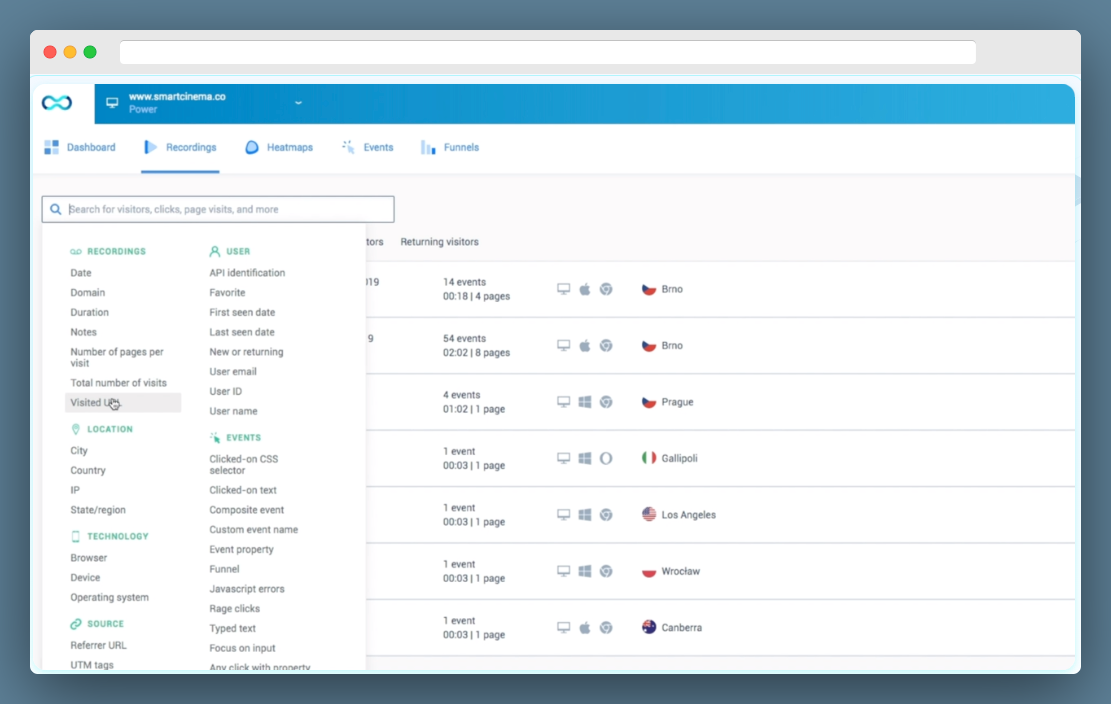
Task: Click the desktop device icon in Wrocław row
Action: [563, 571]
